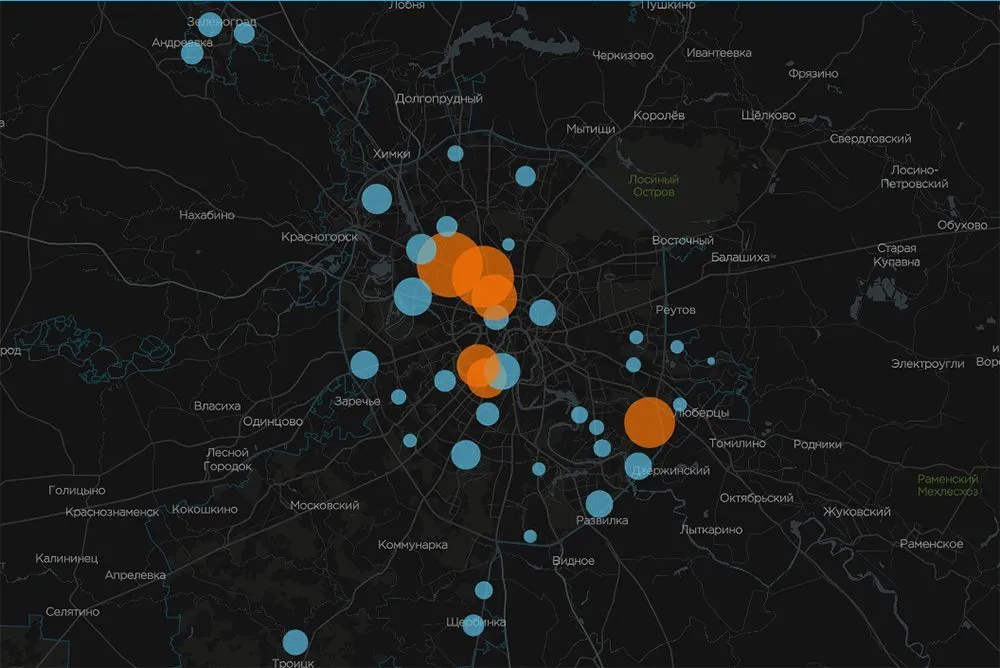Select the Лесной Городок label
The height and width of the screenshot is (668, 1000).
(x=228, y=459)
